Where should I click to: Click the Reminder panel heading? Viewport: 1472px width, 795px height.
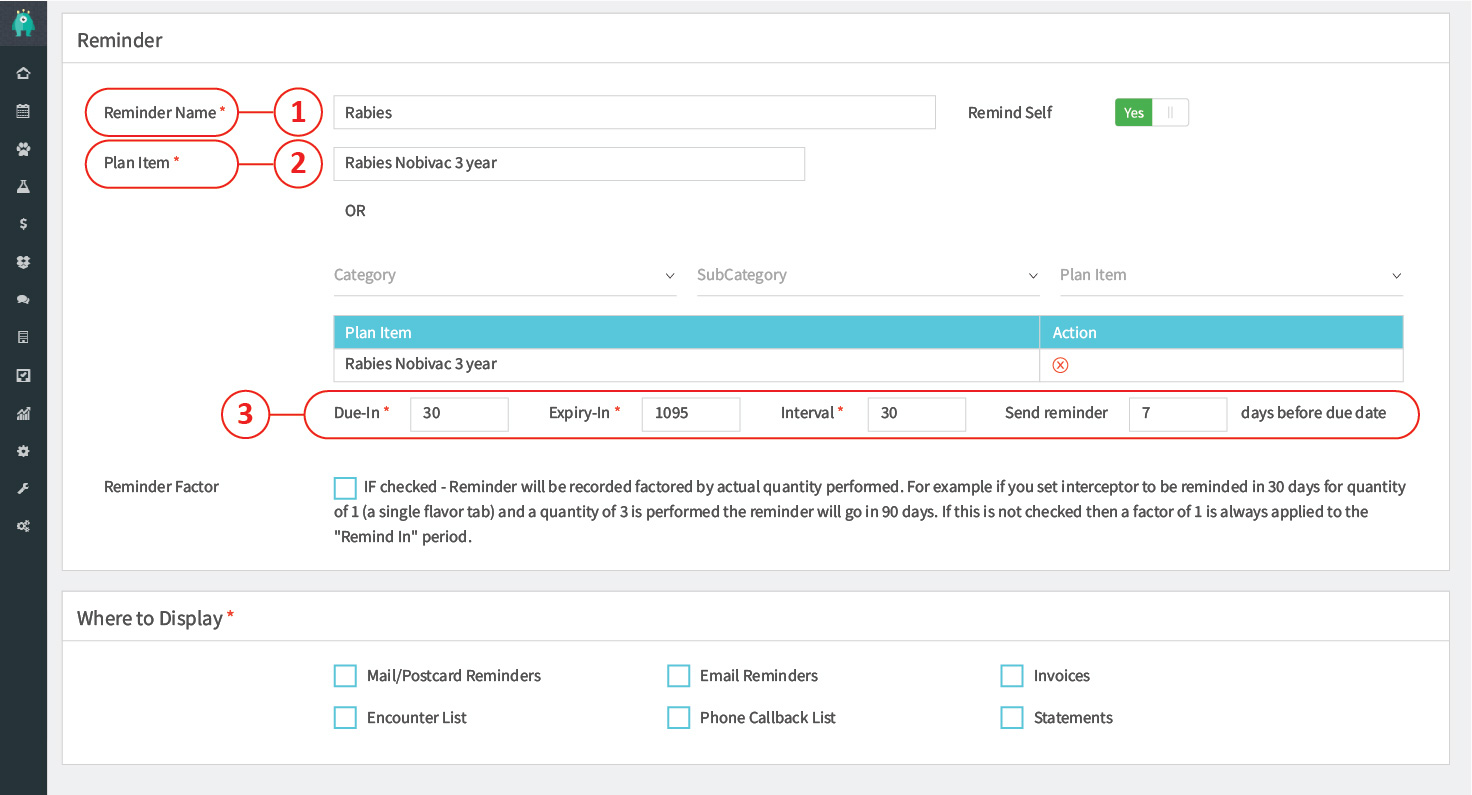pos(120,41)
